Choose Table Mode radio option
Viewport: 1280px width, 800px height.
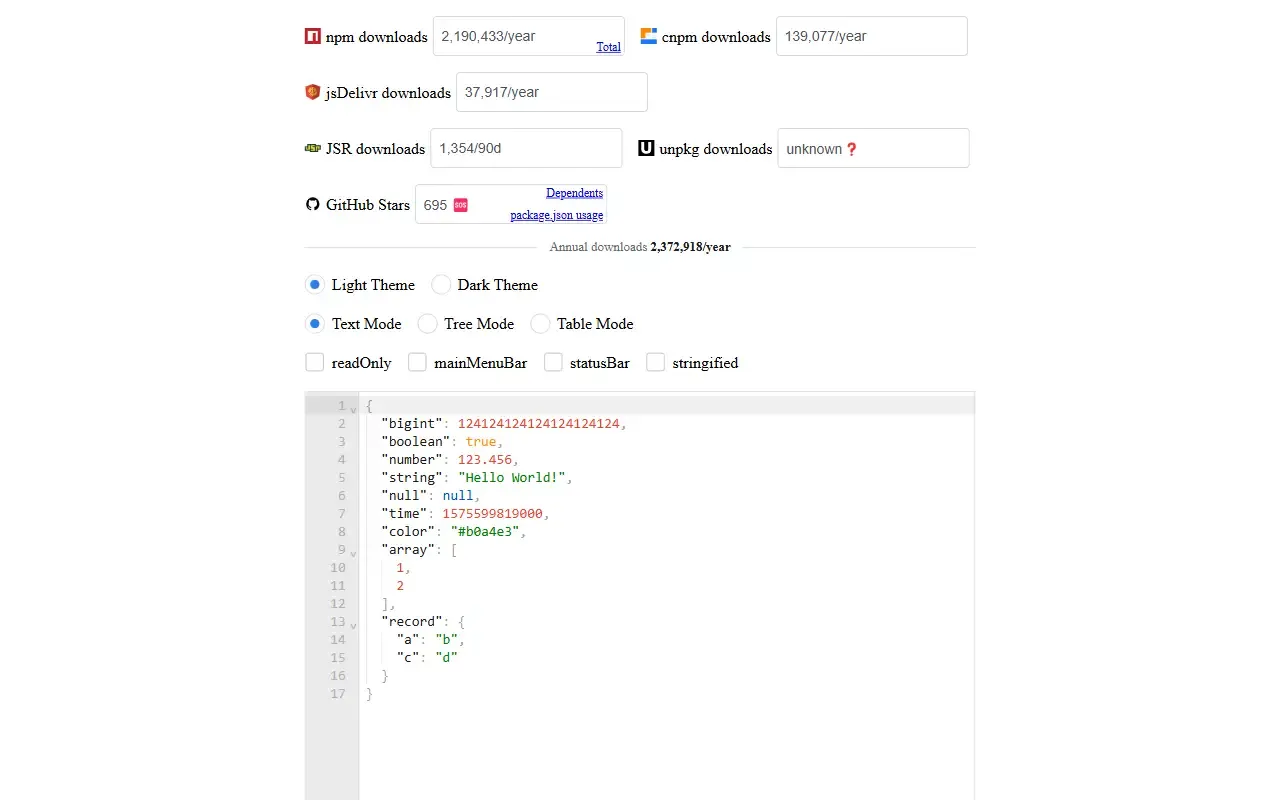click(x=540, y=324)
